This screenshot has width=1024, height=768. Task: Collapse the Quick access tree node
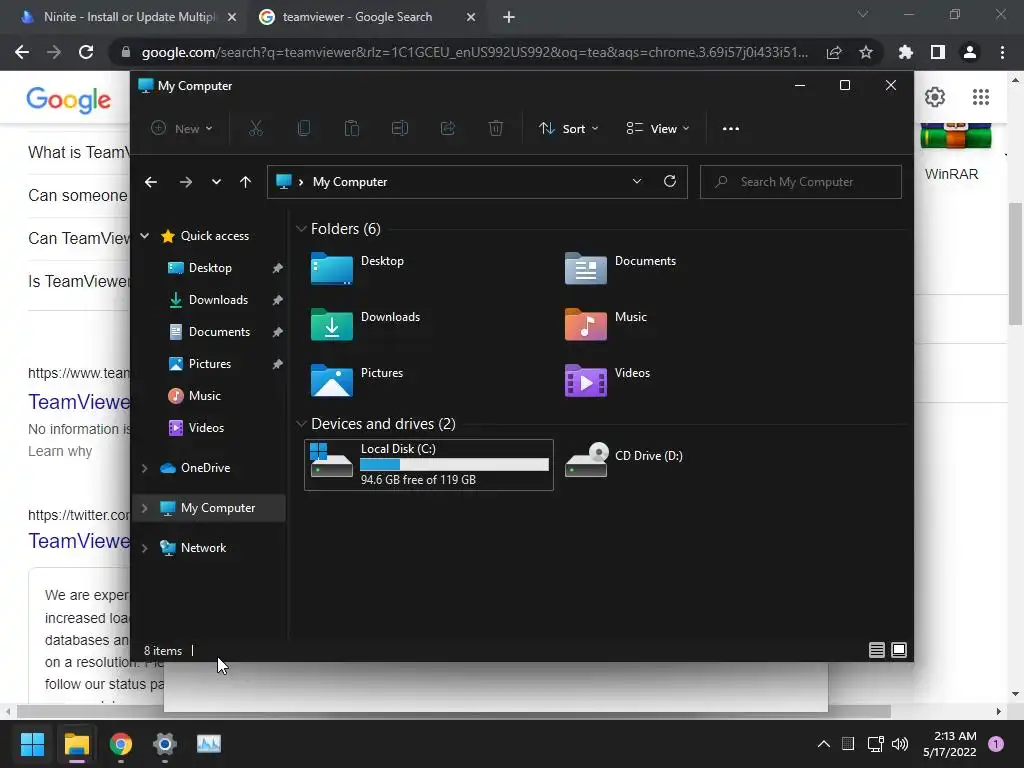point(145,236)
